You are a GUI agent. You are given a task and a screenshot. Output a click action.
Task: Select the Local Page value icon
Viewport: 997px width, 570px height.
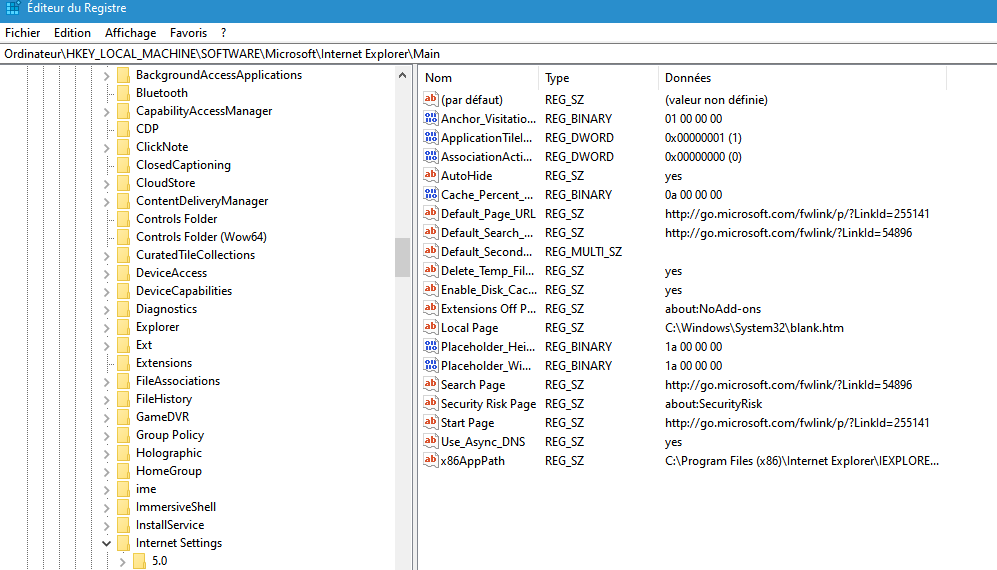click(x=430, y=328)
